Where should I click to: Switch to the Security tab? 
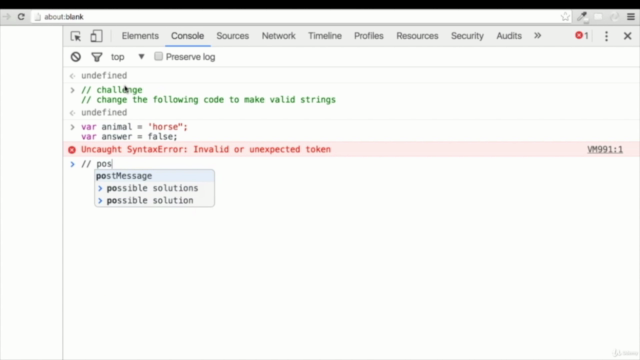467,36
